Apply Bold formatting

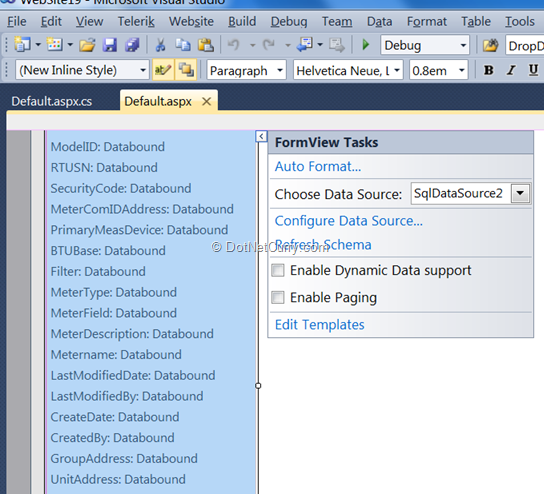(x=488, y=70)
